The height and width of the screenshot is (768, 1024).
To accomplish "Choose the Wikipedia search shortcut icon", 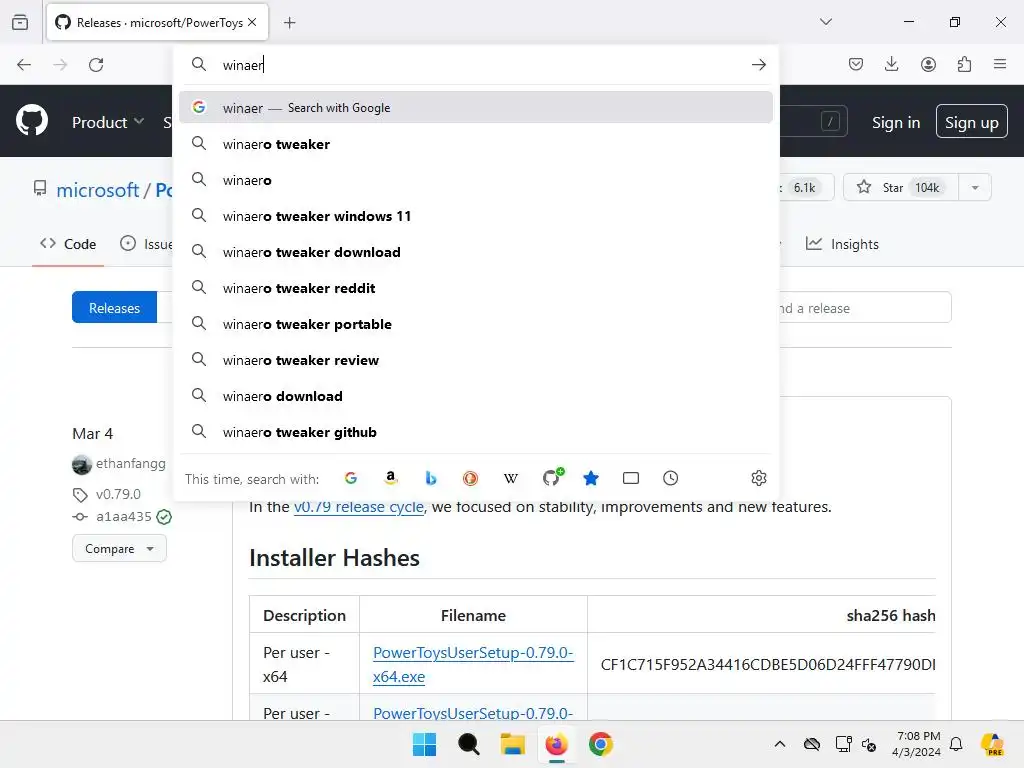I will click(x=511, y=478).
